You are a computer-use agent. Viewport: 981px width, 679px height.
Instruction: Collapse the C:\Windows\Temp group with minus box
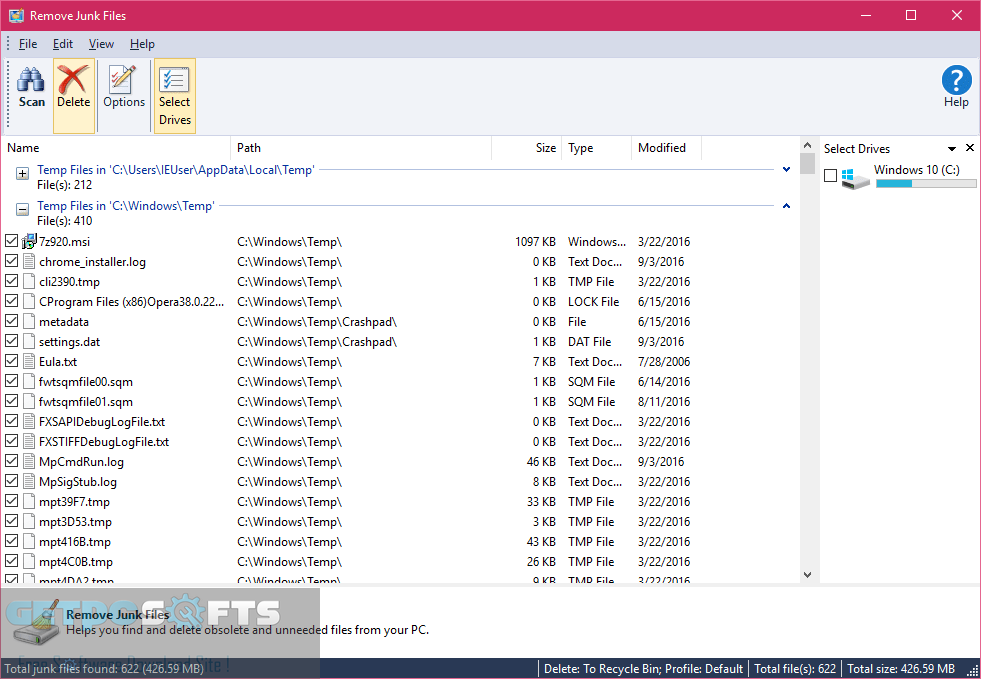23,210
